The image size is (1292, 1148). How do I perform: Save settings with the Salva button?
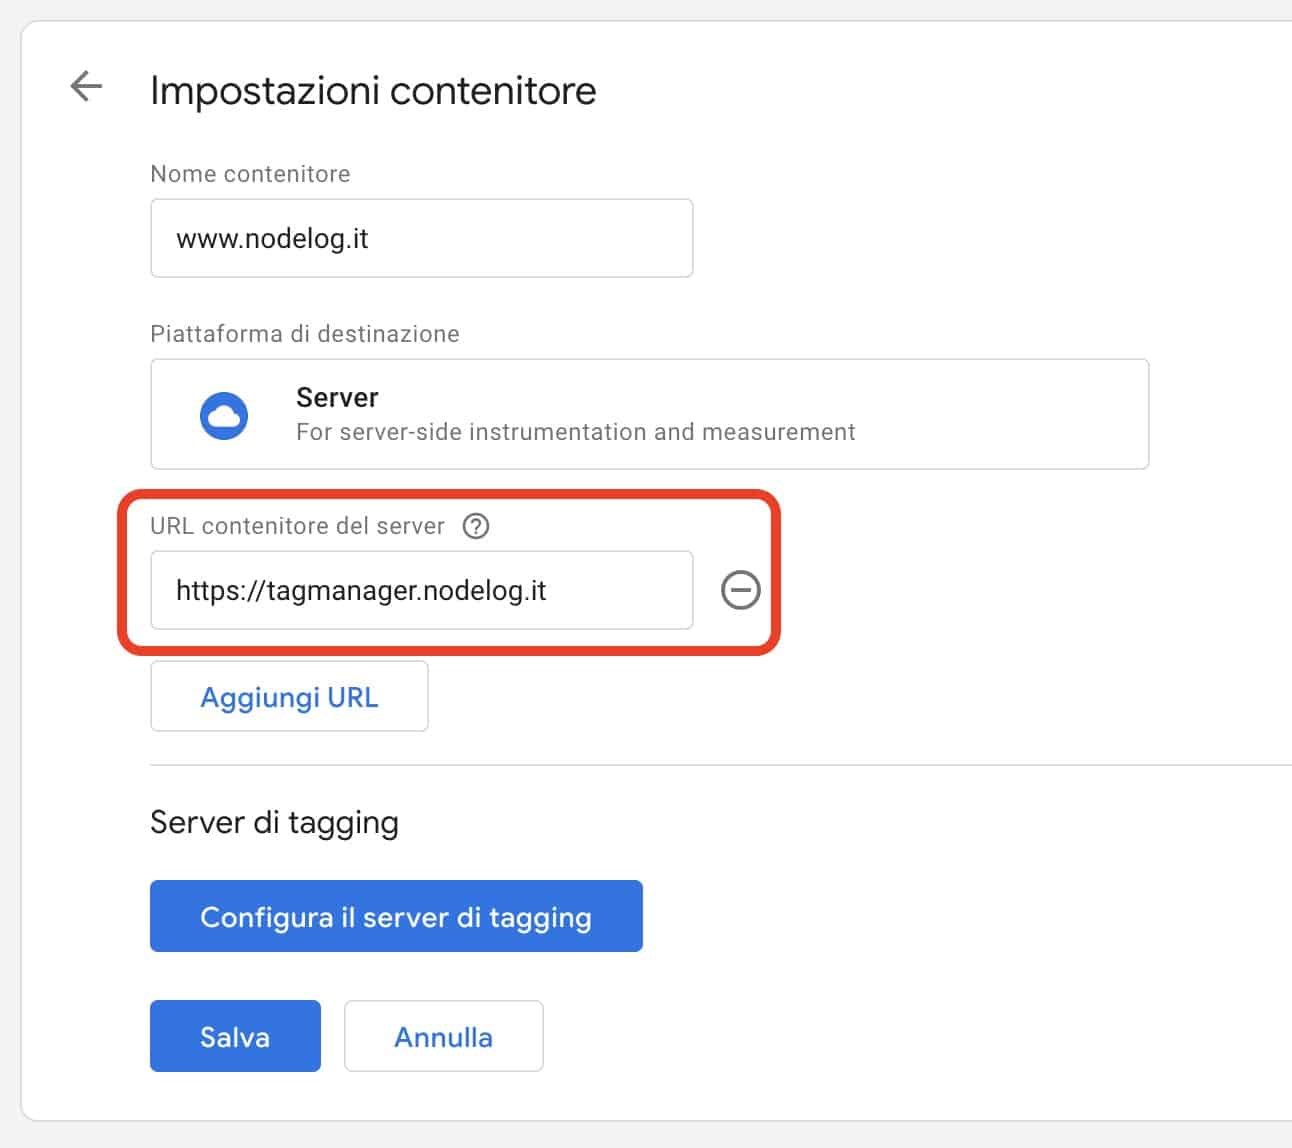tap(234, 1036)
